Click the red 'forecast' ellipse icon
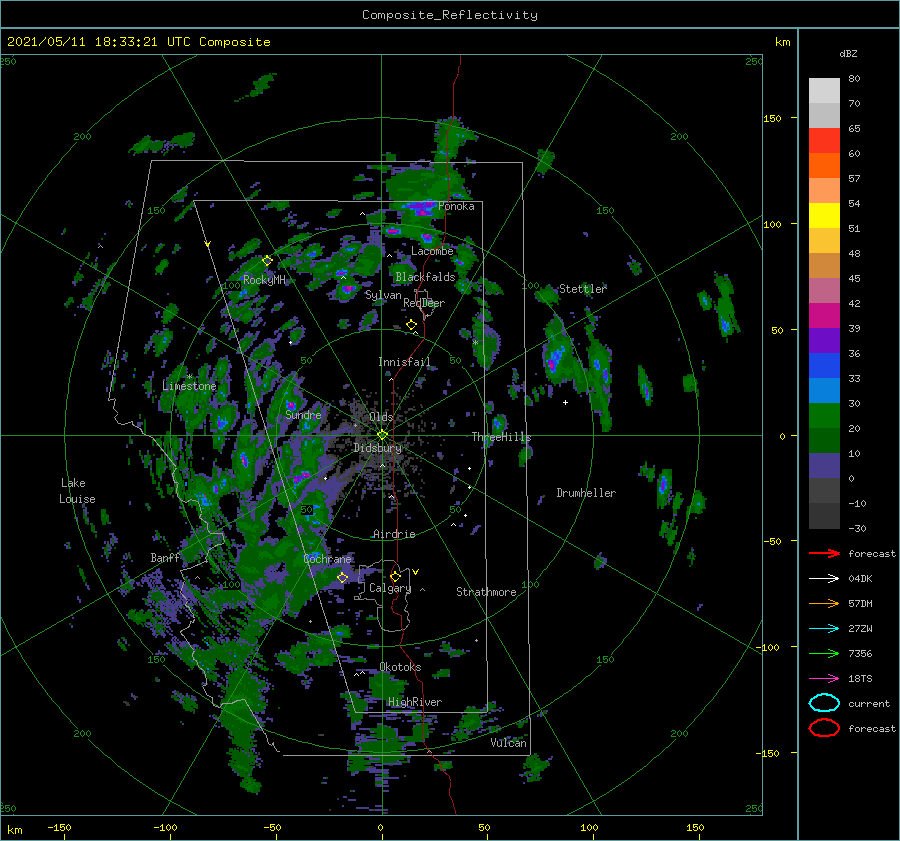The width and height of the screenshot is (900, 841). (x=824, y=728)
